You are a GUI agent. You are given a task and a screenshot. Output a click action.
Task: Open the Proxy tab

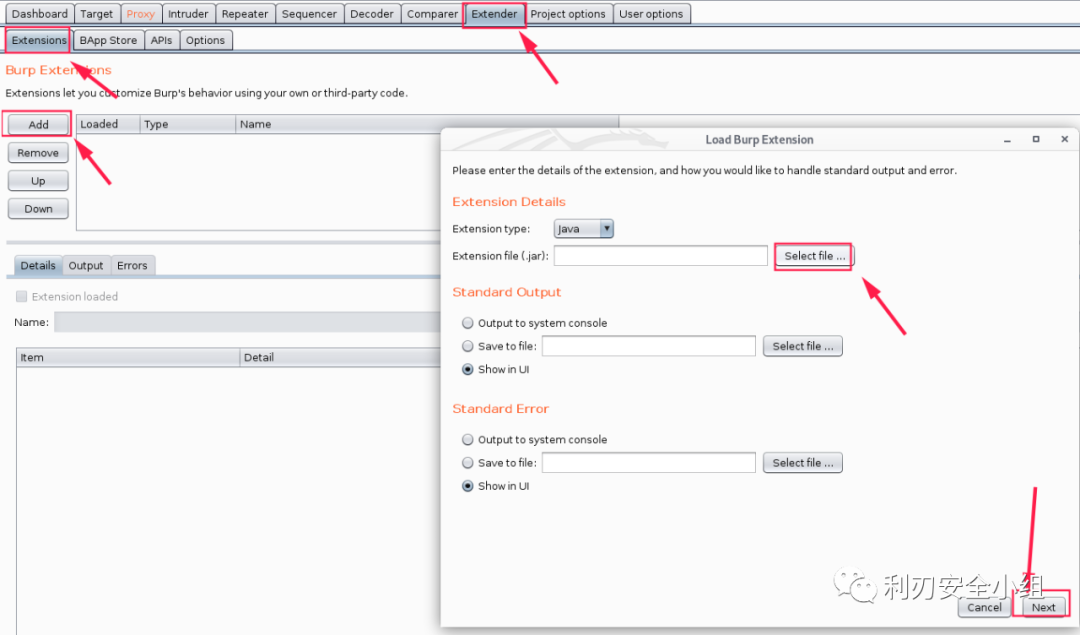pyautogui.click(x=141, y=14)
